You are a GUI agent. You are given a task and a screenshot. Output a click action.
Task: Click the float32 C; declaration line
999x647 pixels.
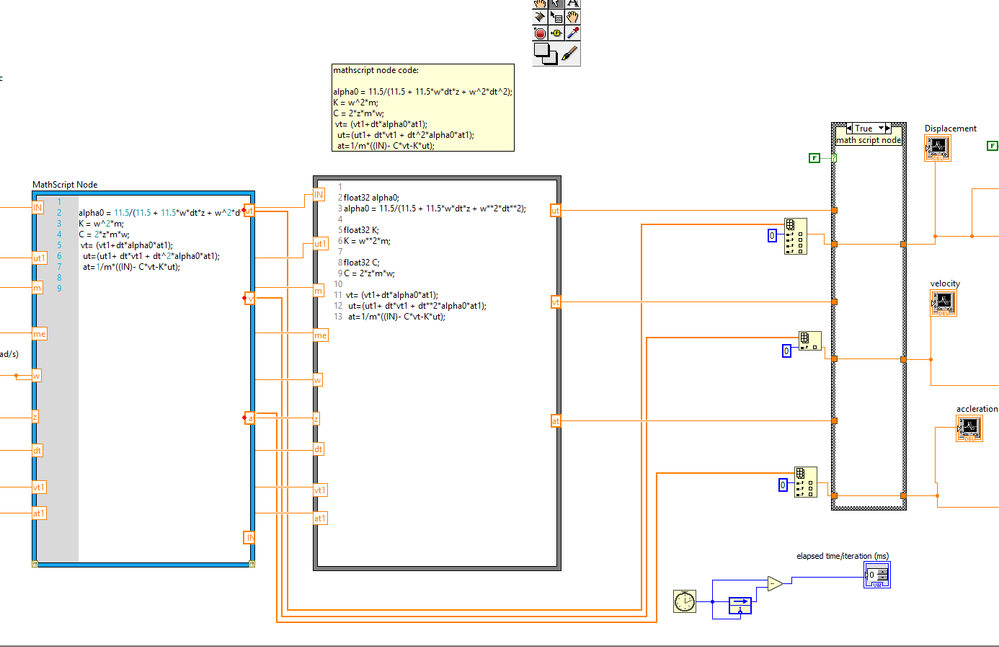361,262
